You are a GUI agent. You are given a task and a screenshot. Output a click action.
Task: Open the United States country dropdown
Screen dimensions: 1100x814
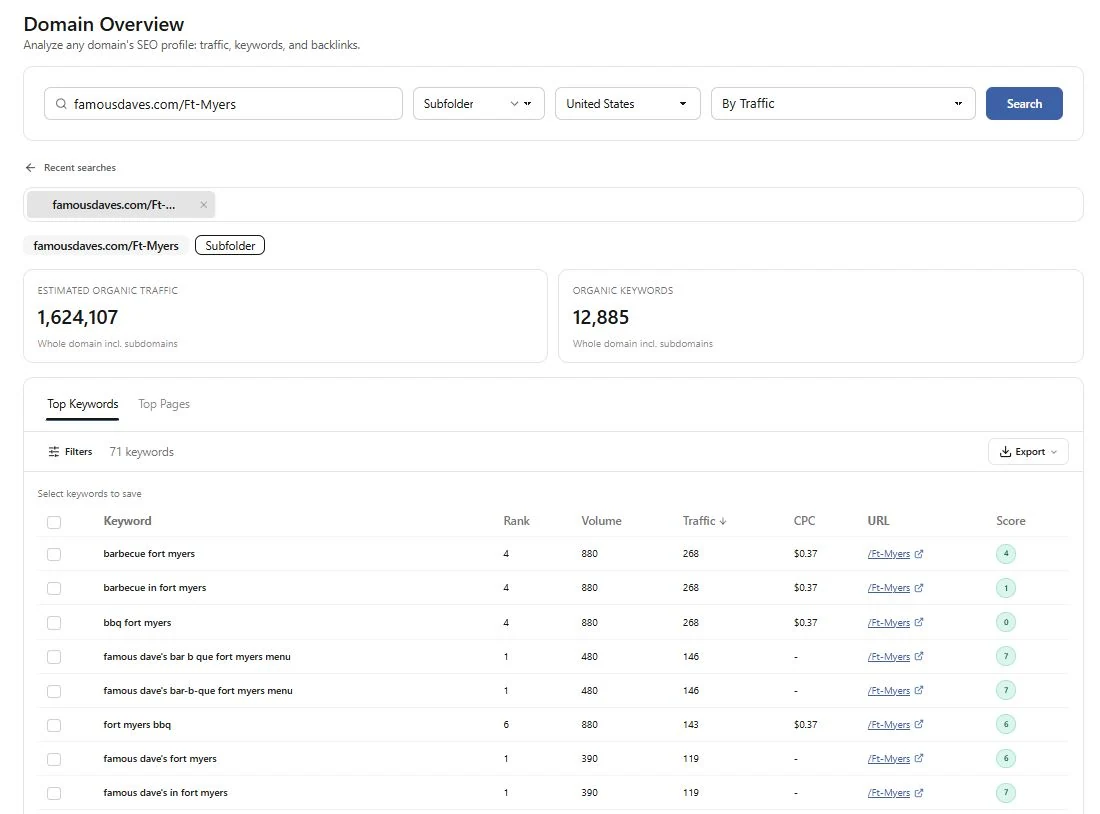627,104
